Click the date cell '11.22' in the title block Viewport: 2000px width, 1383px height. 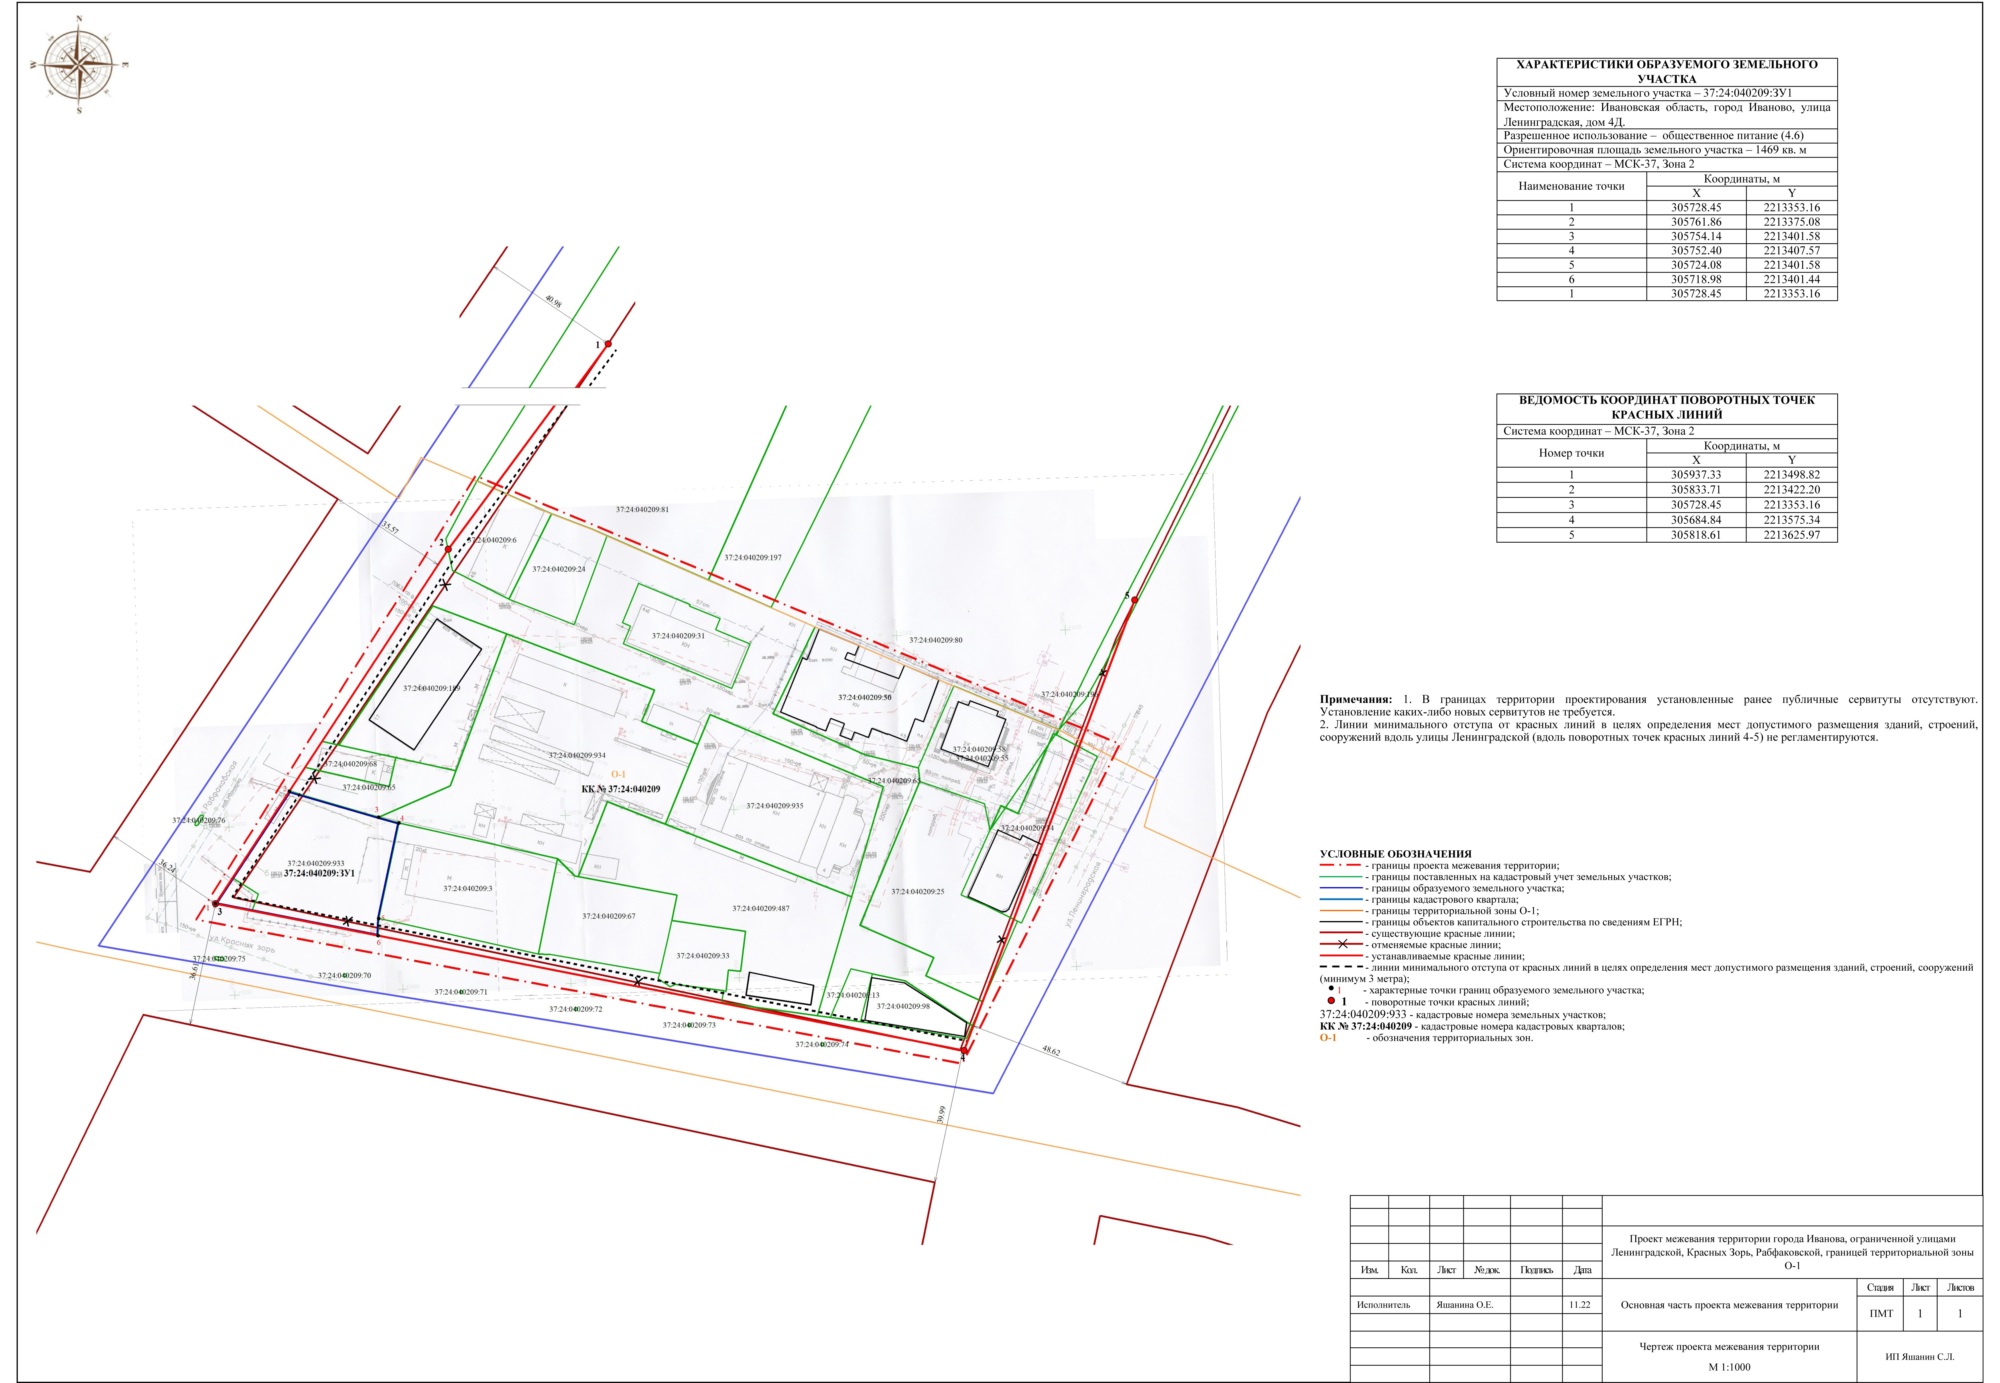click(x=1580, y=1305)
